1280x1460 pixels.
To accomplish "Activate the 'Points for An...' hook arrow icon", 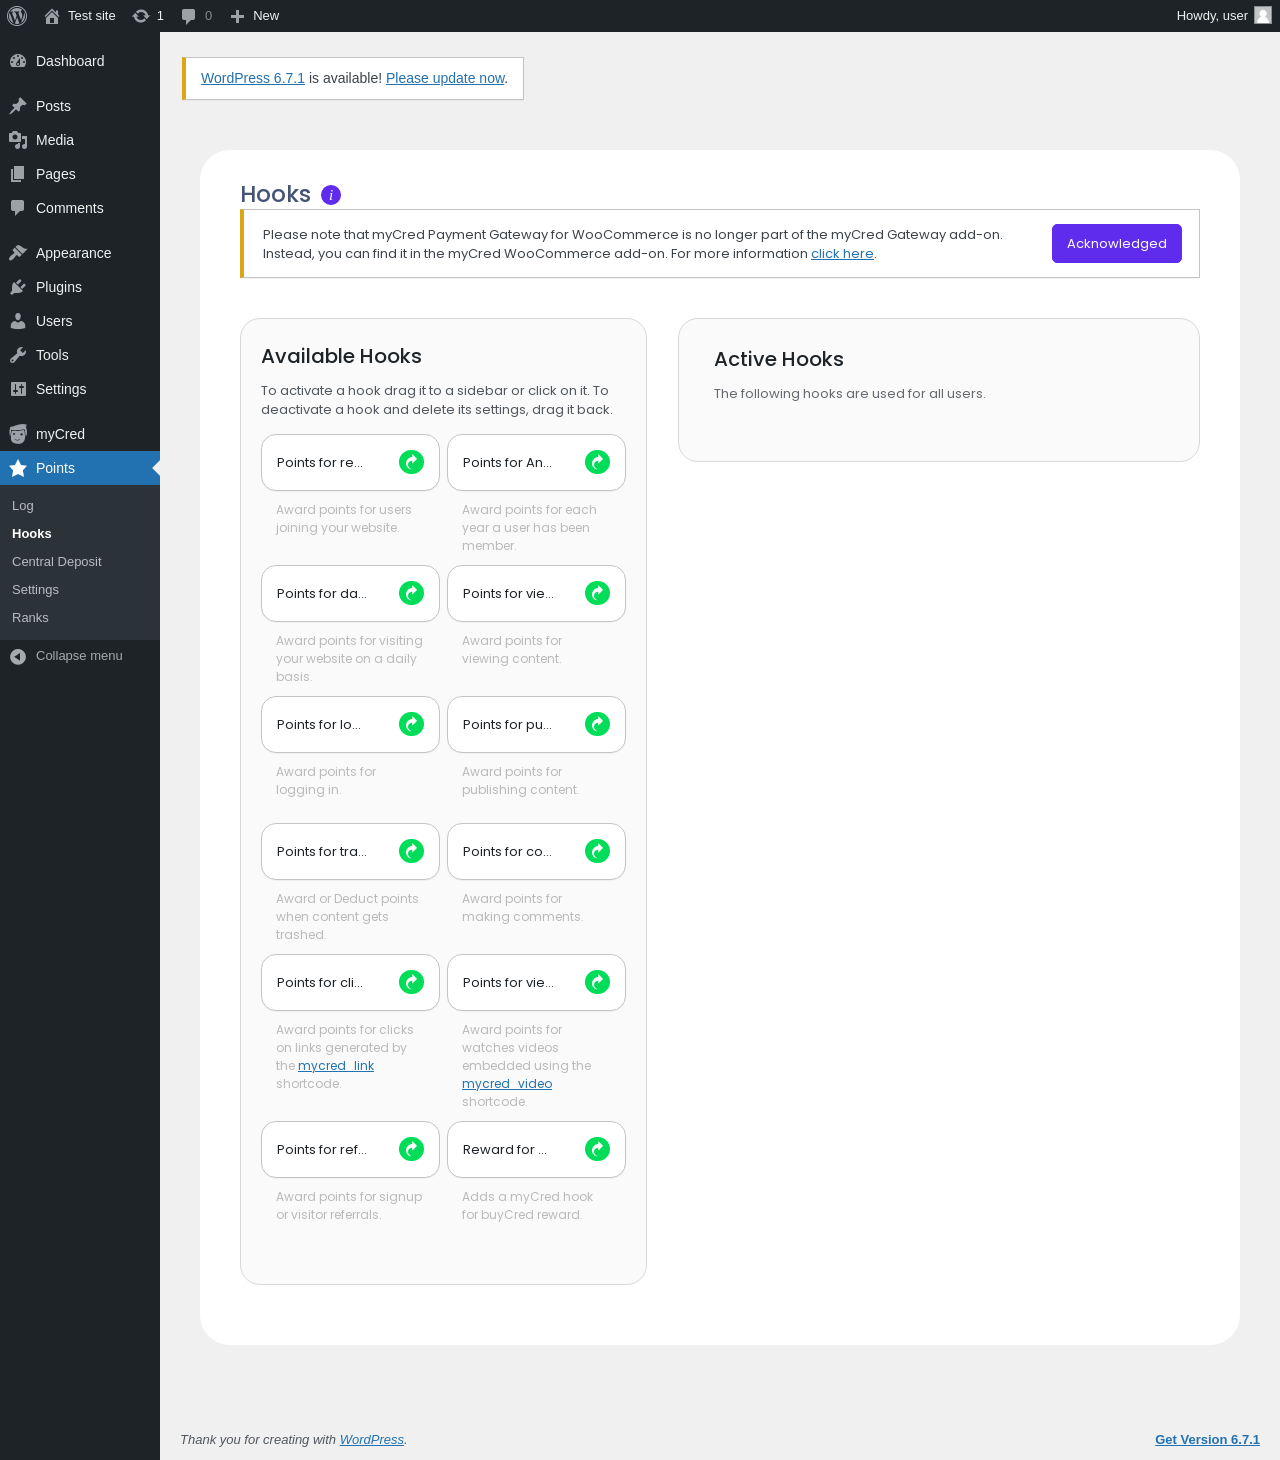I will pos(597,462).
